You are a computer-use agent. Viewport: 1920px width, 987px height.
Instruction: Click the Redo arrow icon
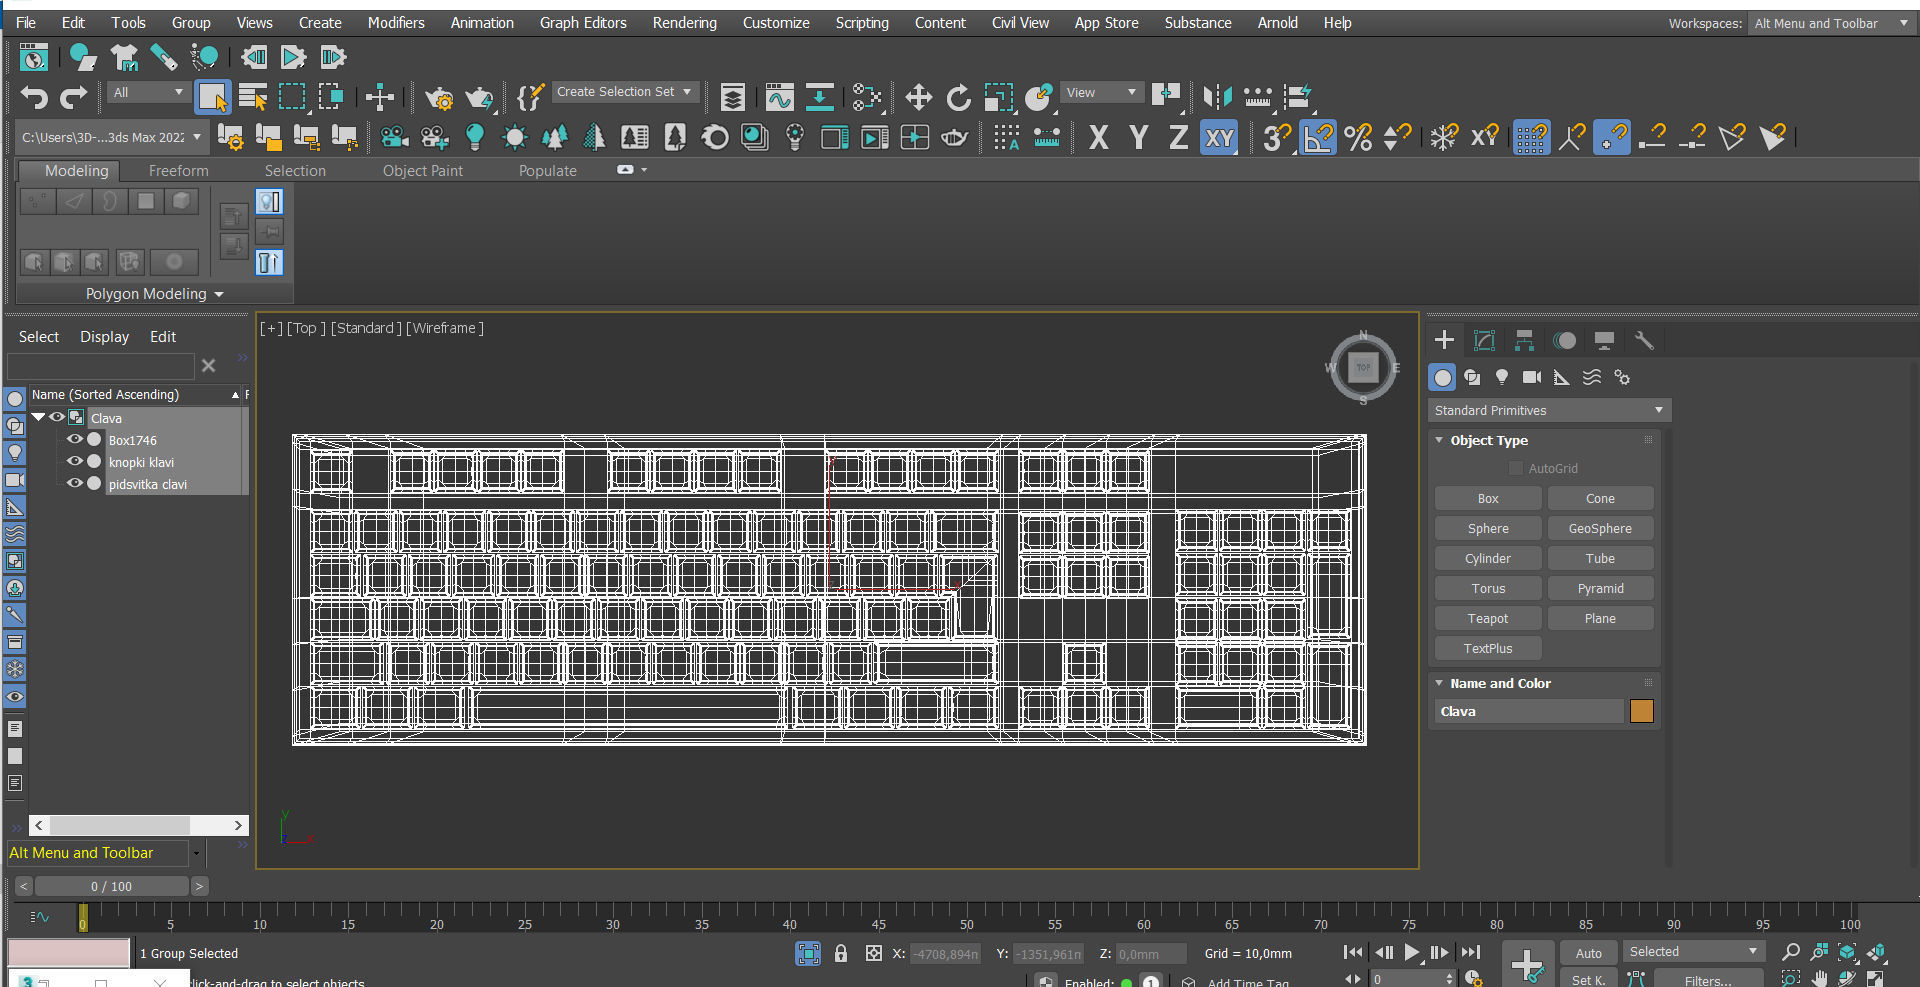(x=74, y=97)
